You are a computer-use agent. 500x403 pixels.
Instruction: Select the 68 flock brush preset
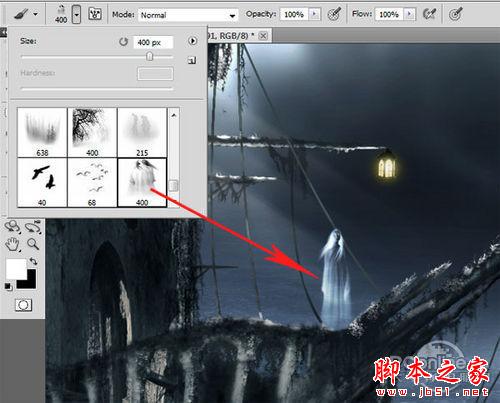92,182
